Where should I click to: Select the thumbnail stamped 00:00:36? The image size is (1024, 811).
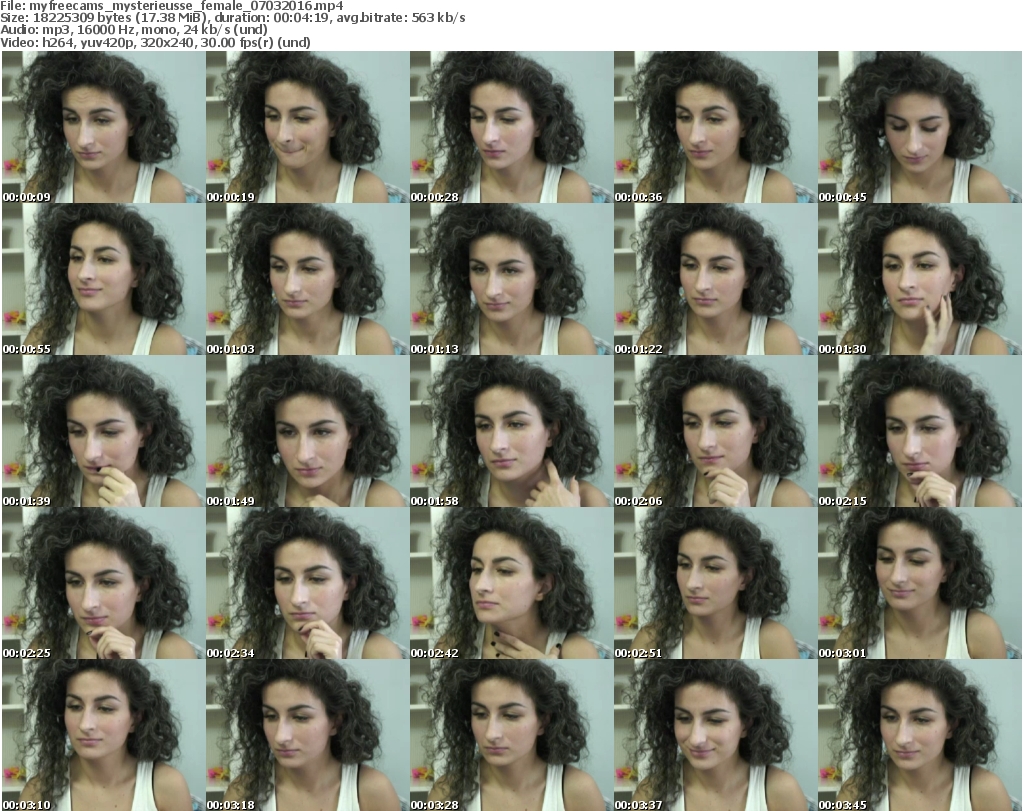(x=715, y=127)
